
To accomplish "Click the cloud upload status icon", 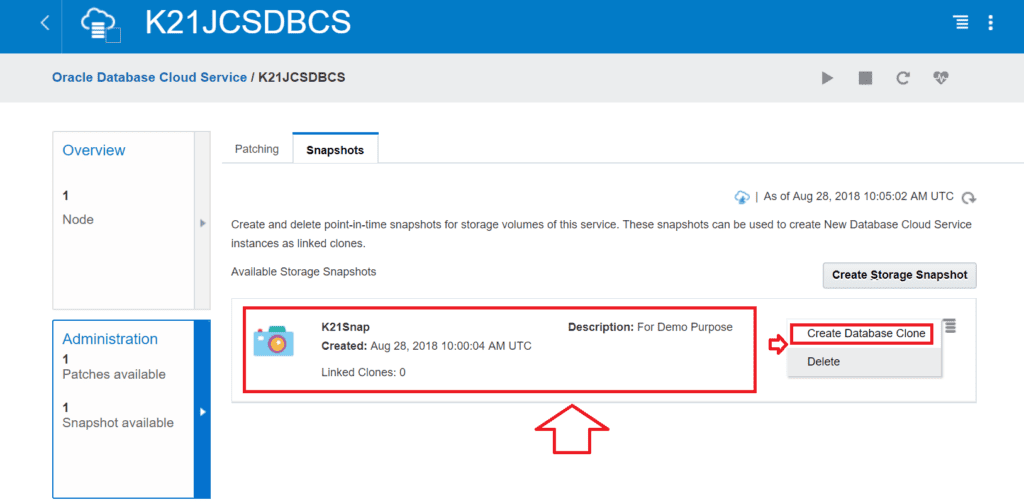I will [x=742, y=196].
